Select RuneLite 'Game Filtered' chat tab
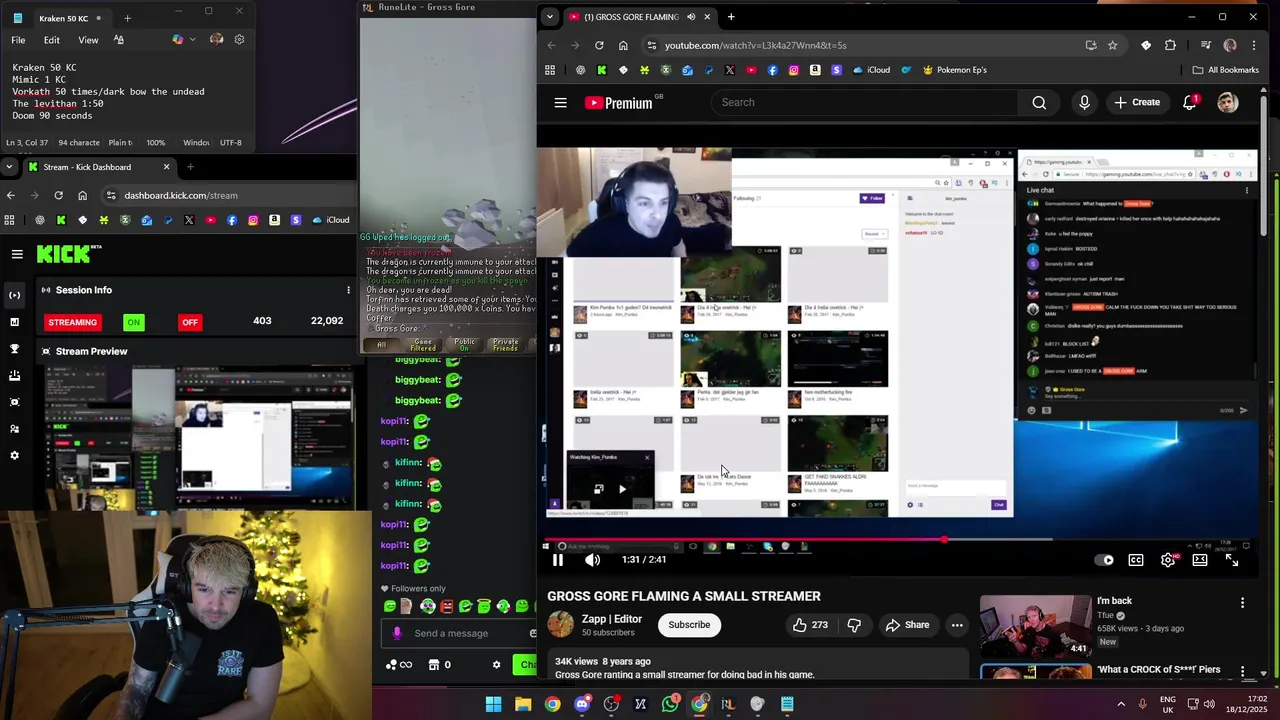 click(x=423, y=345)
